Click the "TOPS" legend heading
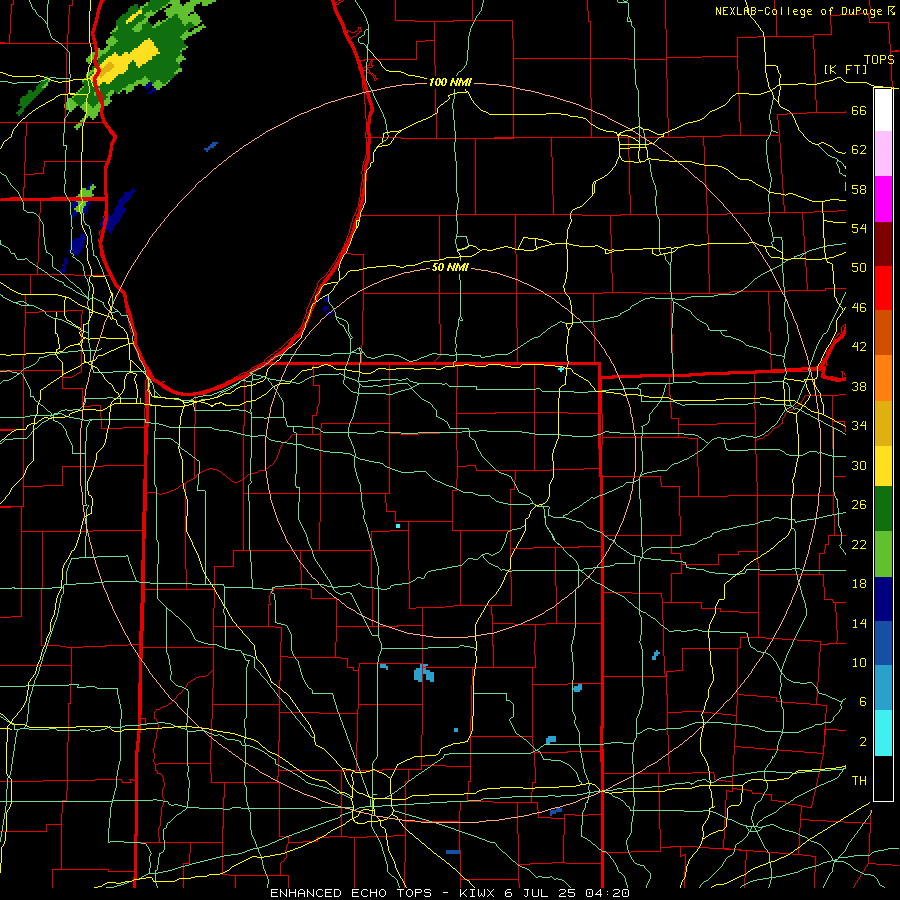Image resolution: width=900 pixels, height=900 pixels. coord(879,60)
